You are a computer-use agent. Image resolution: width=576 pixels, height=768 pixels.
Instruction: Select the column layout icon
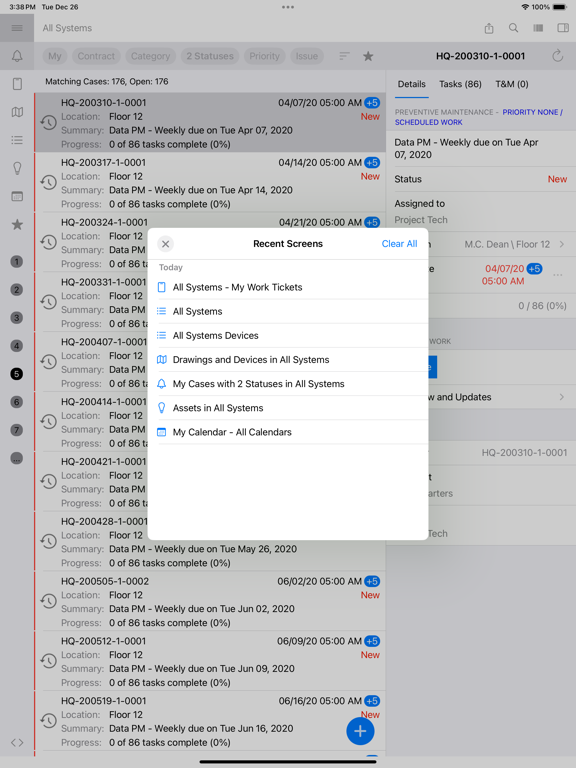coord(538,28)
